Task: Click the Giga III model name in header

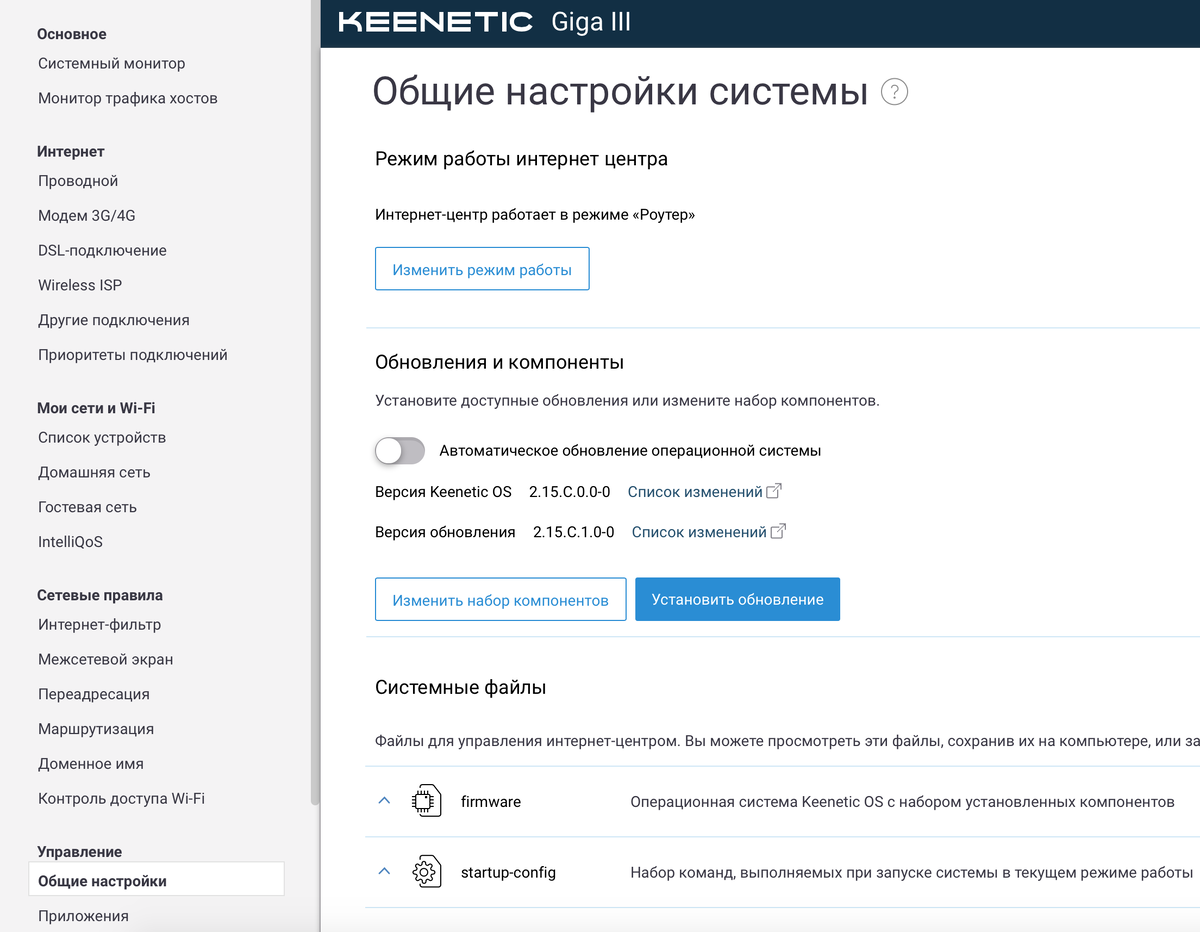Action: (591, 22)
